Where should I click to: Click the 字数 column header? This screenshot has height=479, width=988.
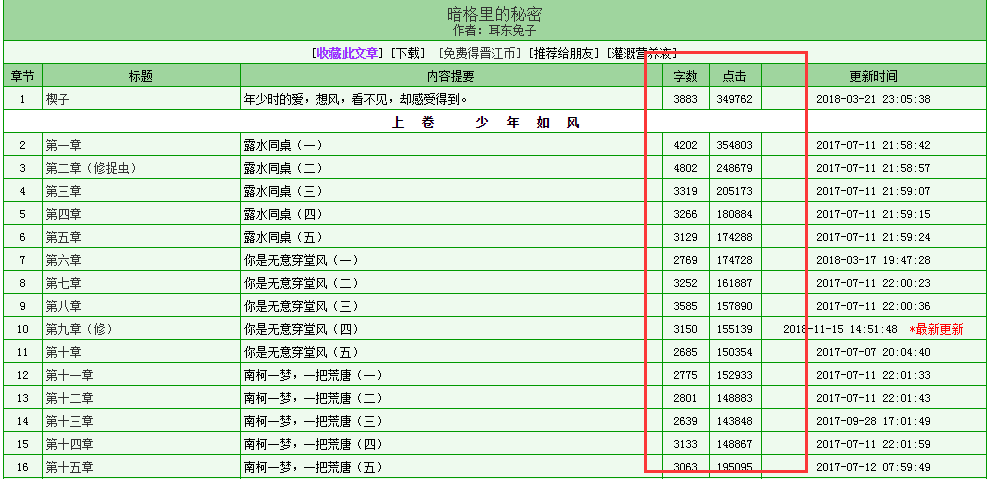(x=686, y=76)
